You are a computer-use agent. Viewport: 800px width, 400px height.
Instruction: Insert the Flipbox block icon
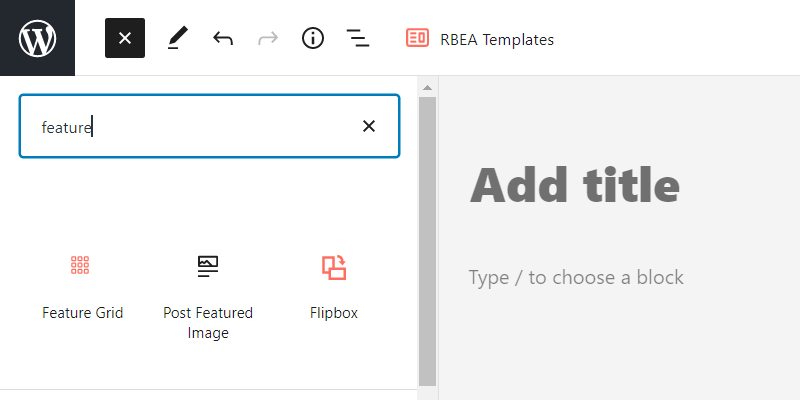tap(334, 266)
